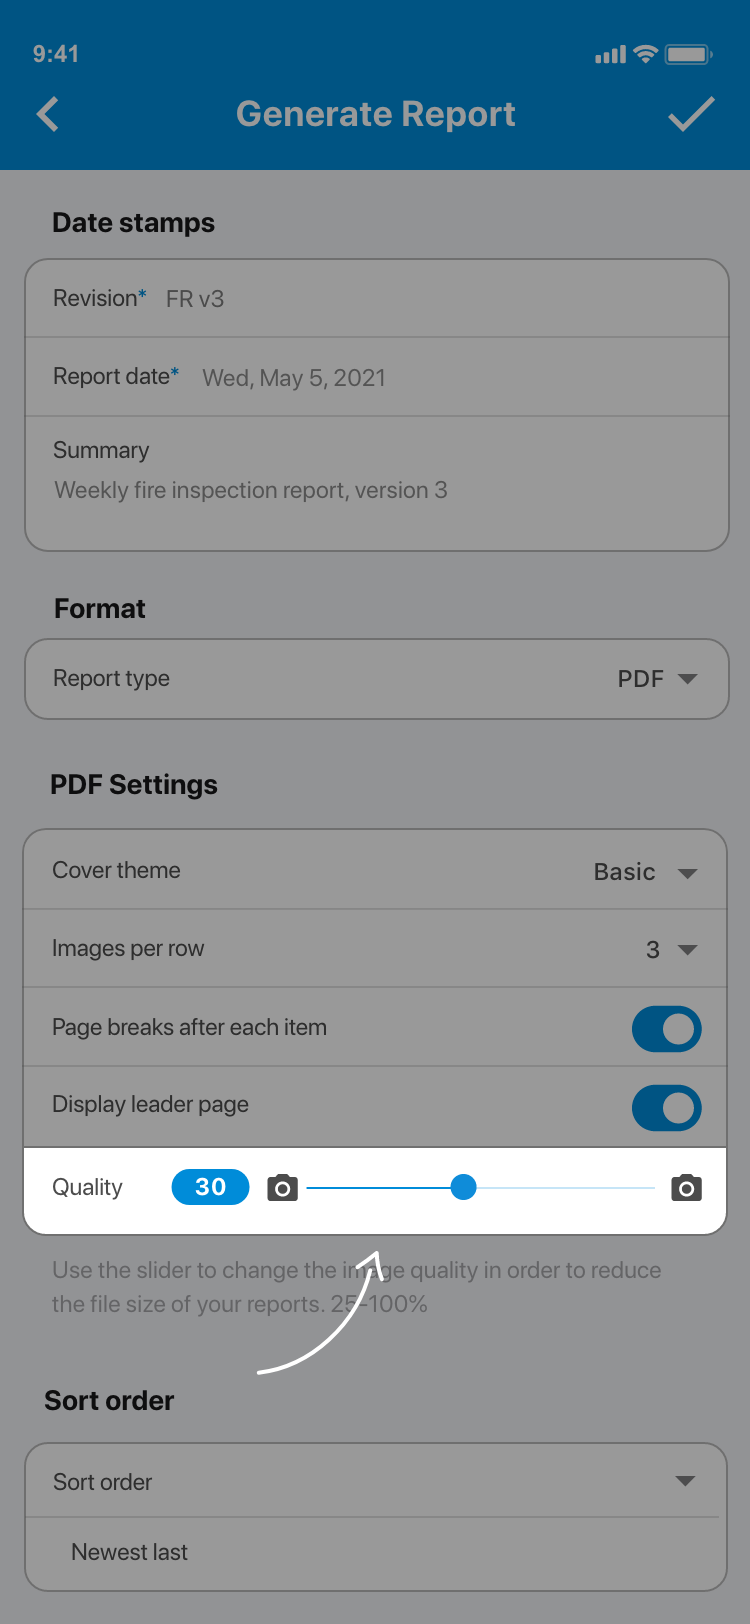
Task: Tap the cellular signal bars icon
Action: pyautogui.click(x=610, y=55)
